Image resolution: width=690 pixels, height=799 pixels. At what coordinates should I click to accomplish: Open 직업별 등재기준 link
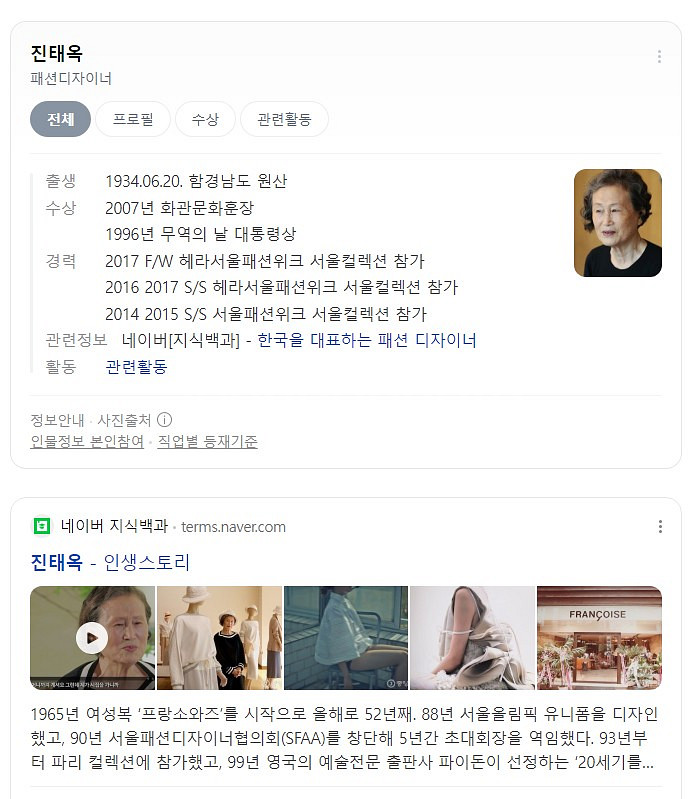pyautogui.click(x=207, y=441)
